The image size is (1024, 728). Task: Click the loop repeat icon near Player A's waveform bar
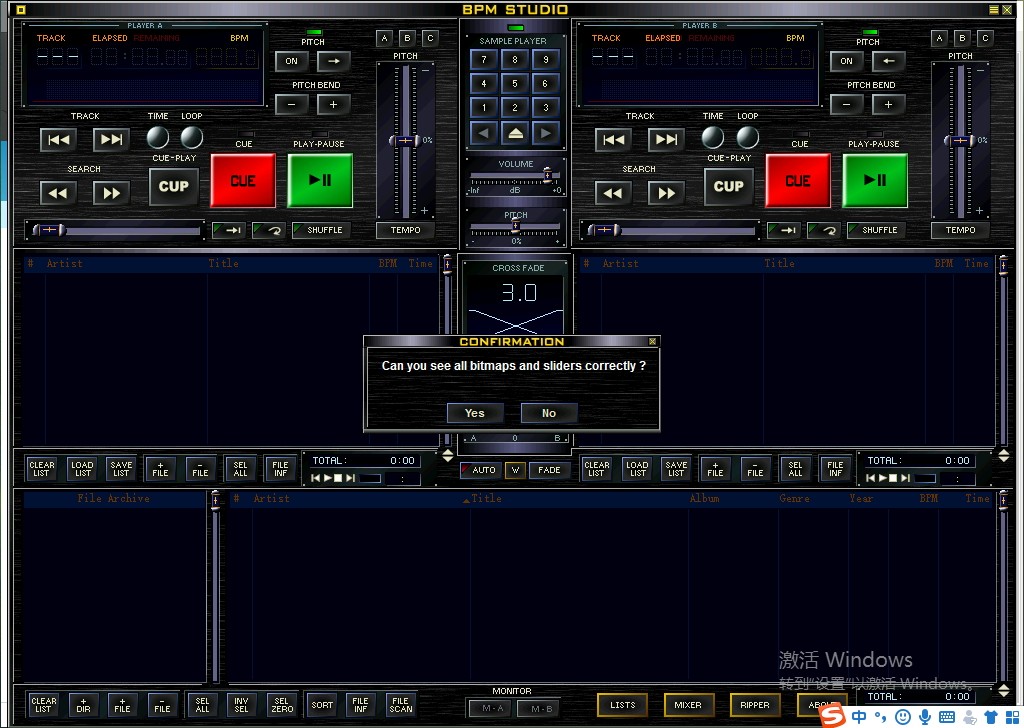pos(268,230)
